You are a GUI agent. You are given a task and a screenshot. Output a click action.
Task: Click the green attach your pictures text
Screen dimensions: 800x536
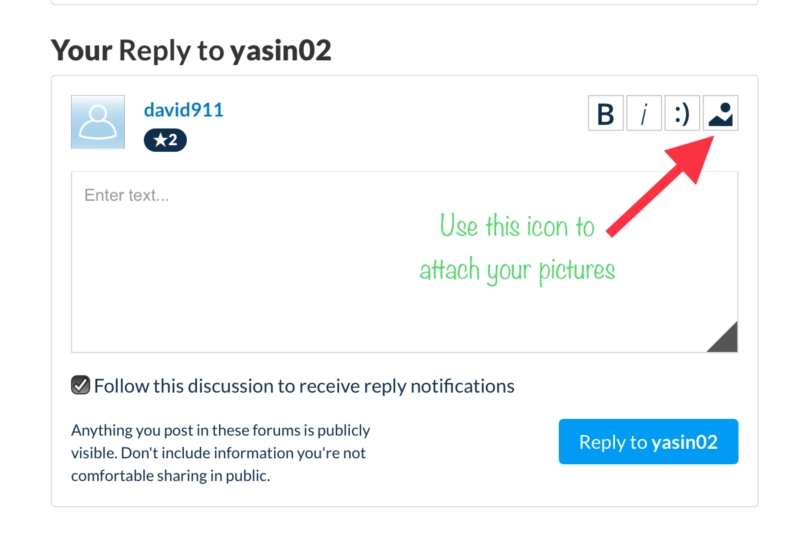pos(517,270)
